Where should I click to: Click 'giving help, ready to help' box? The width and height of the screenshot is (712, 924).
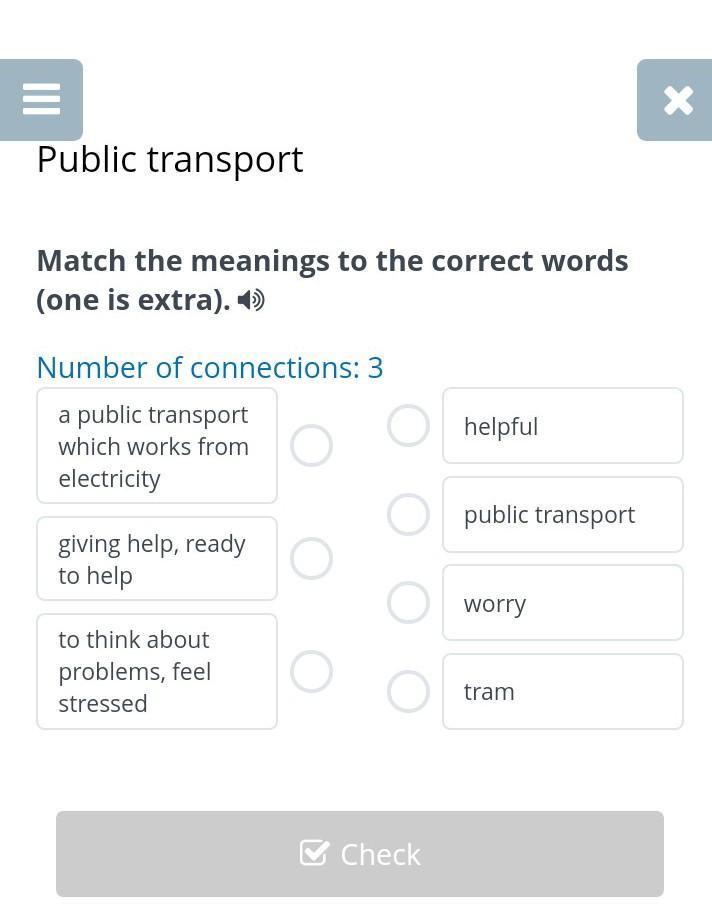pyautogui.click(x=157, y=559)
